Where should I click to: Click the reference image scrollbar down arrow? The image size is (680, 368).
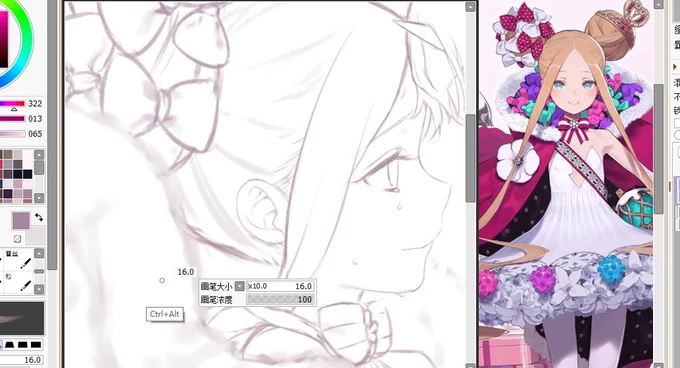(658, 365)
